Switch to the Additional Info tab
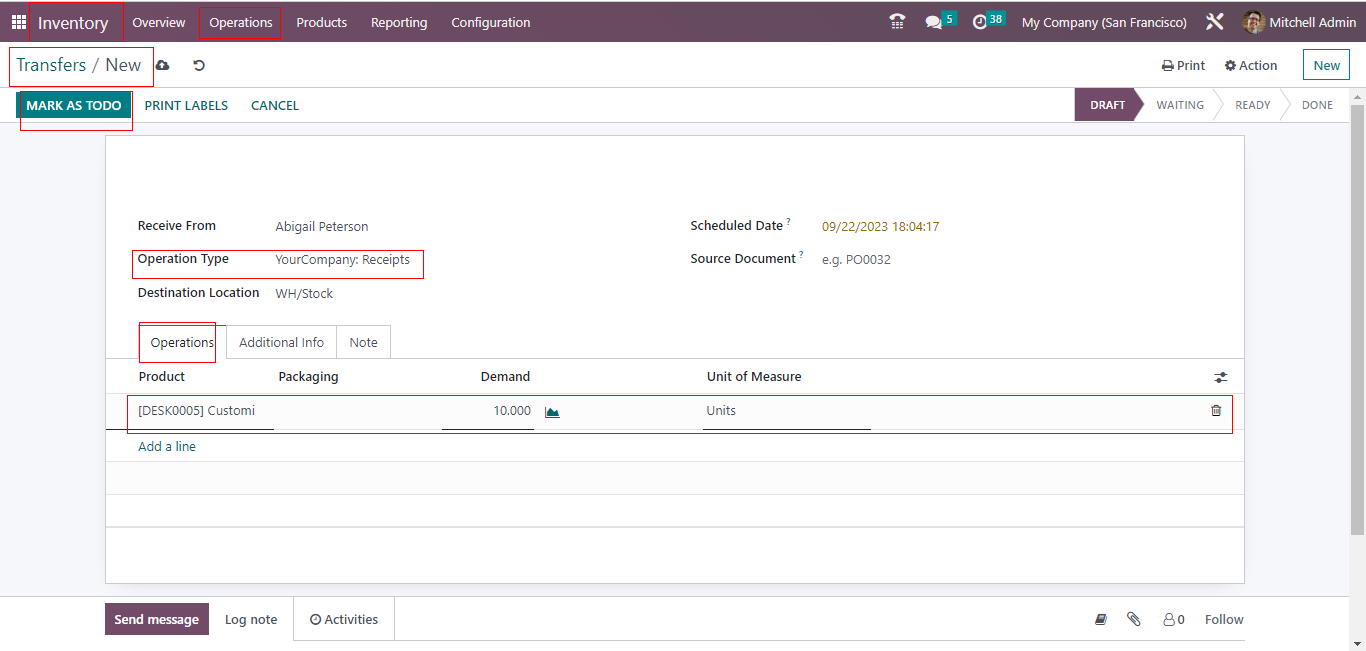 pos(281,342)
